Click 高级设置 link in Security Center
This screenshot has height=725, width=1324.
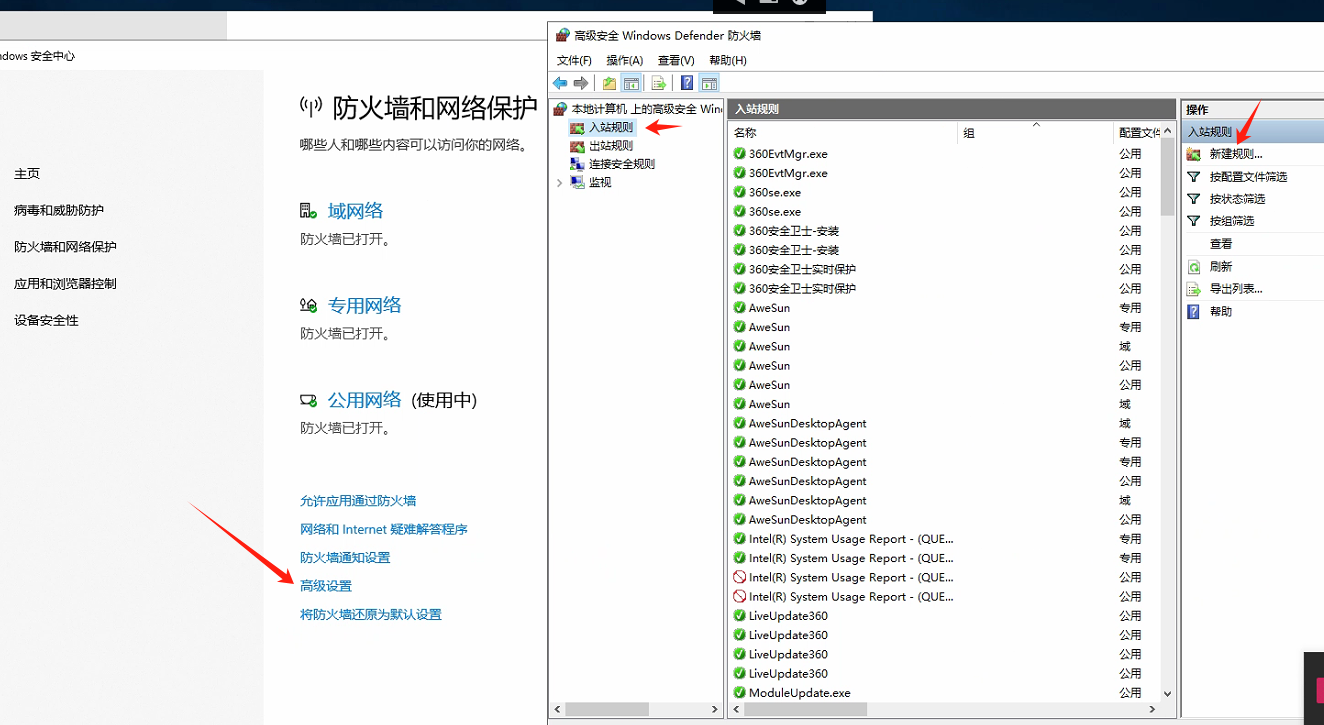point(326,586)
